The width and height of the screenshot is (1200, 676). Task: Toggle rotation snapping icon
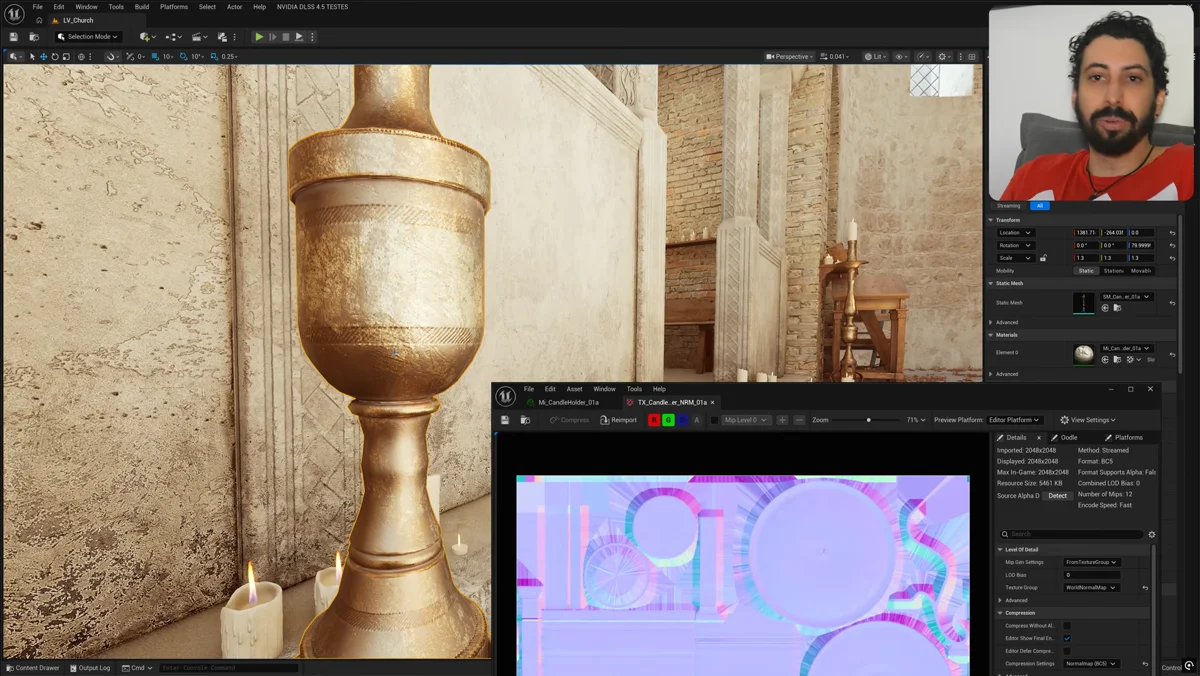(183, 57)
